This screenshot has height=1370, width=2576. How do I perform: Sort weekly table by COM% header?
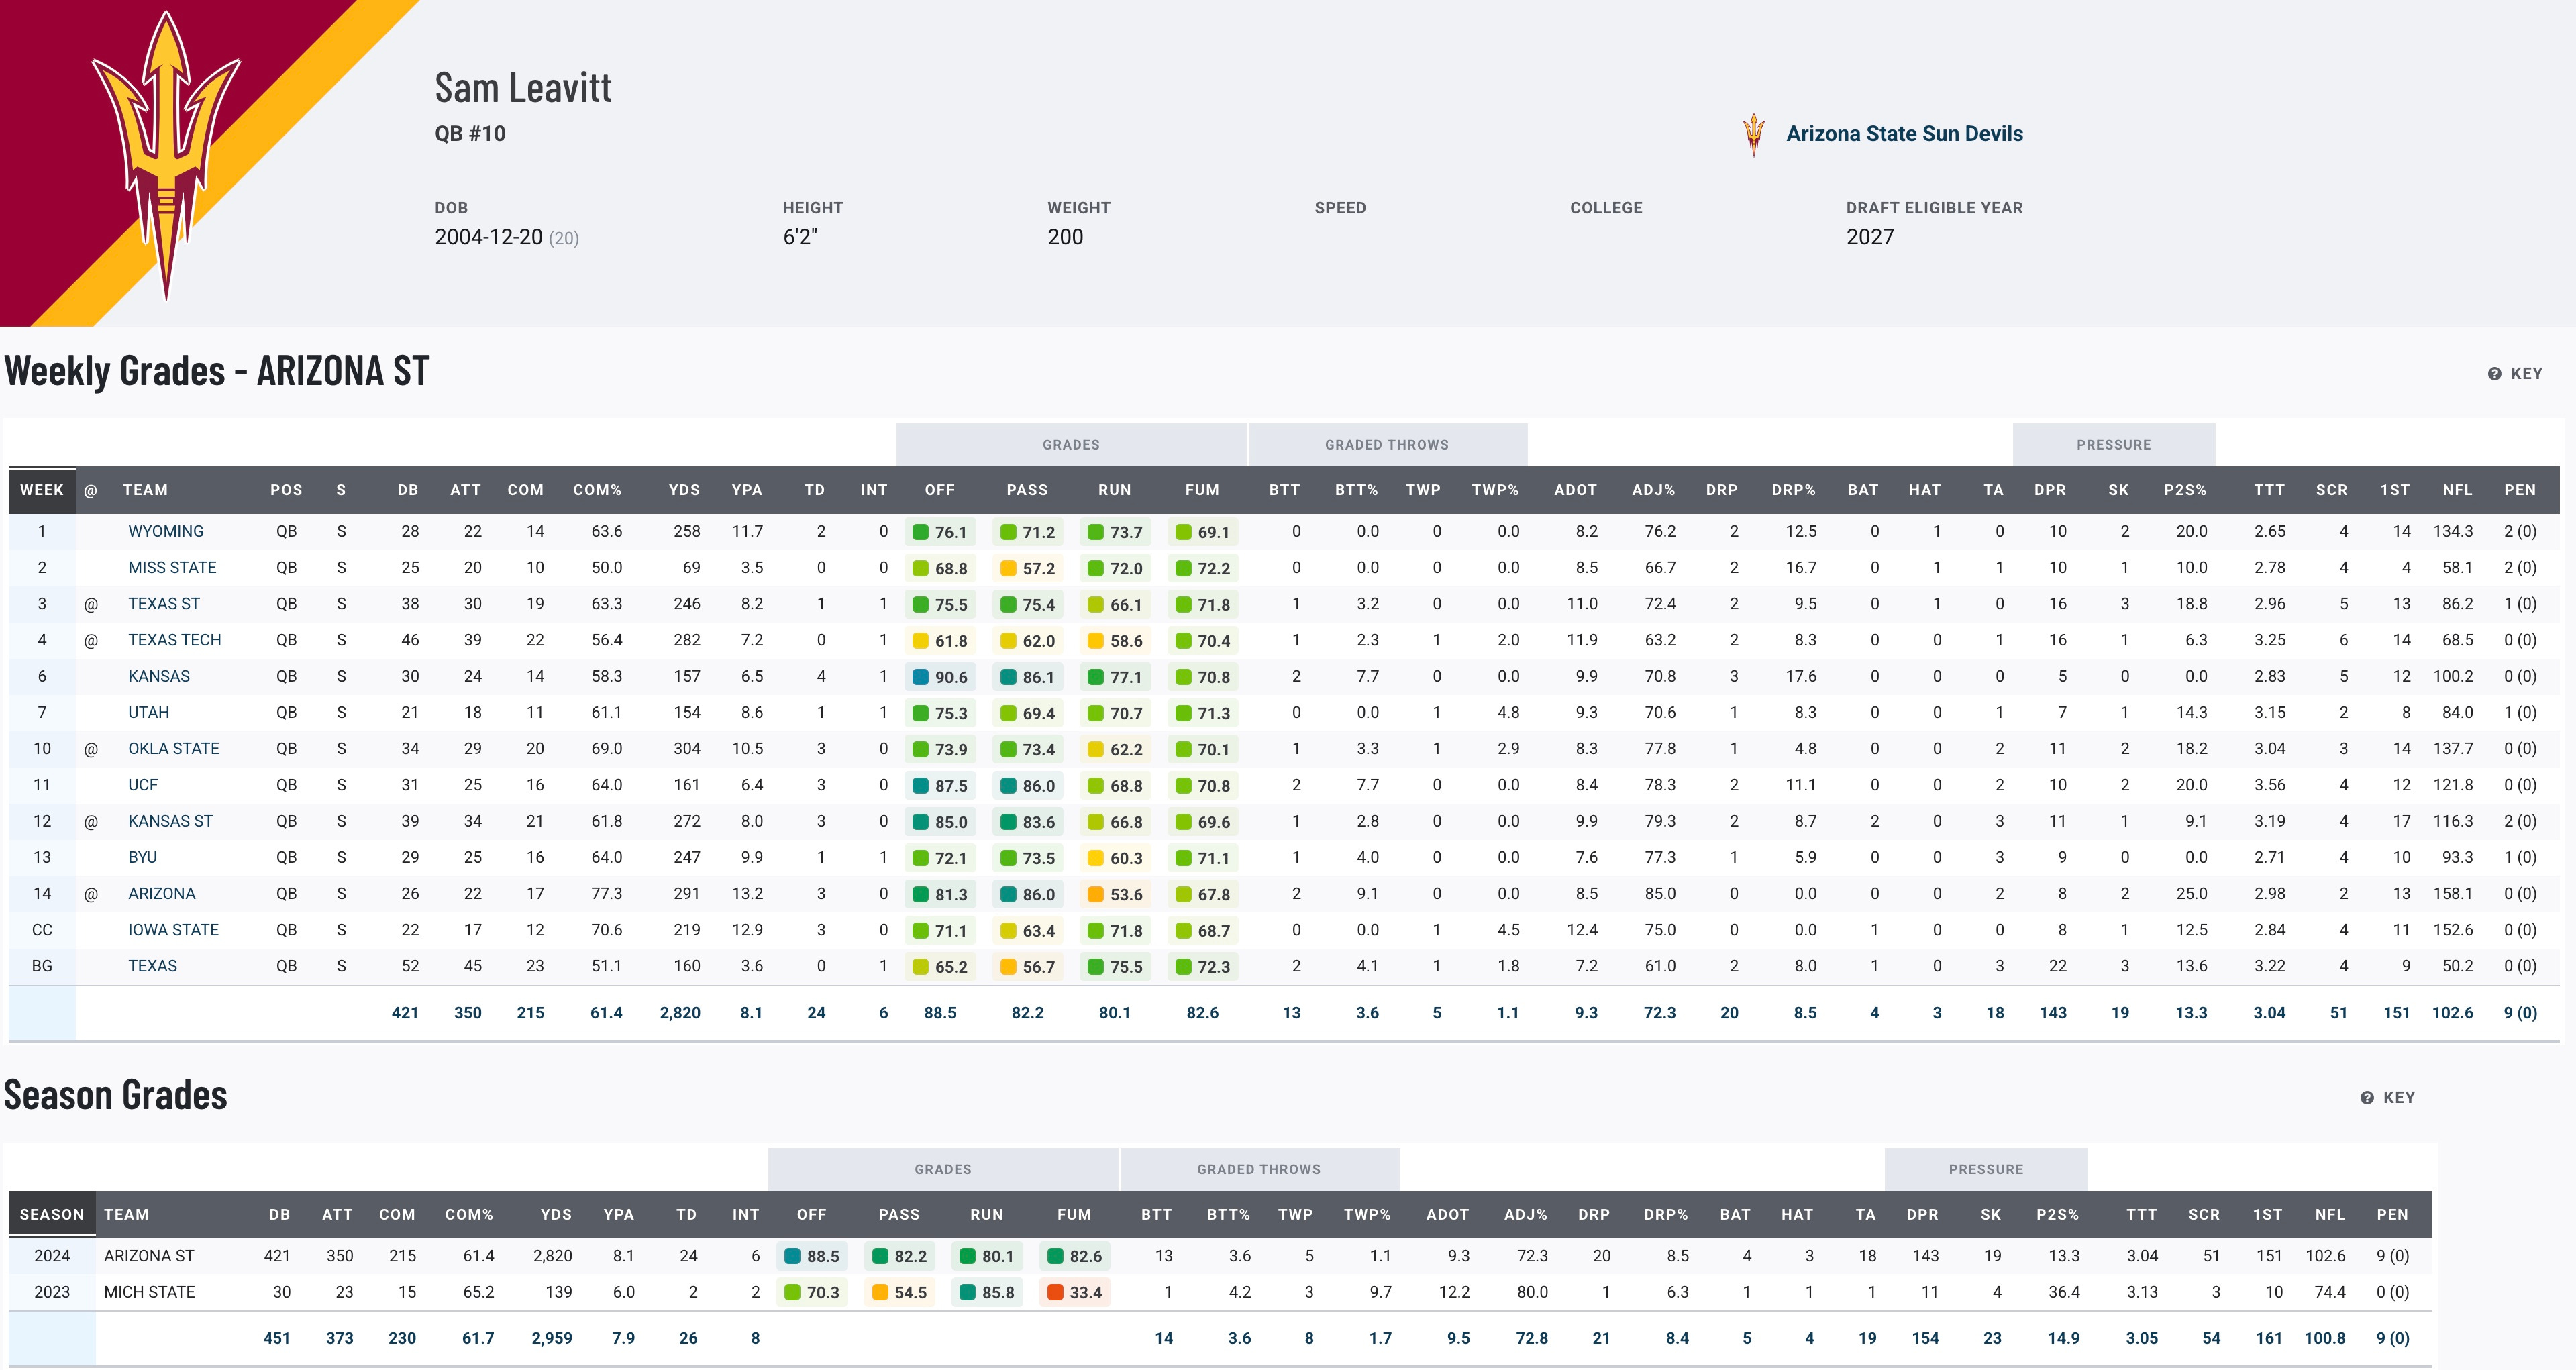[597, 490]
